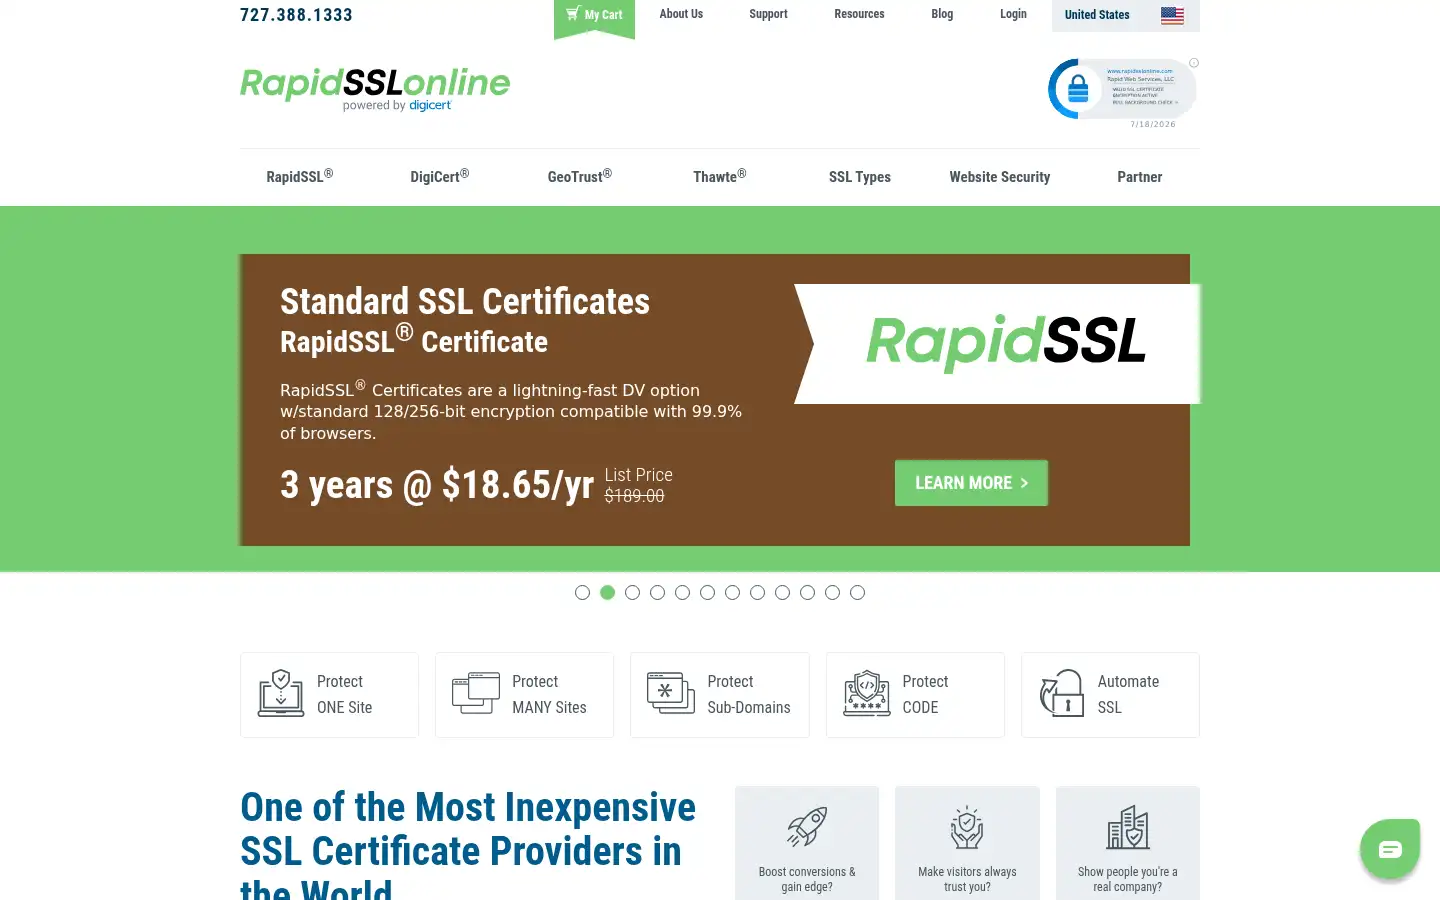This screenshot has width=1440, height=900.
Task: Open the United States region selector
Action: click(x=1126, y=15)
